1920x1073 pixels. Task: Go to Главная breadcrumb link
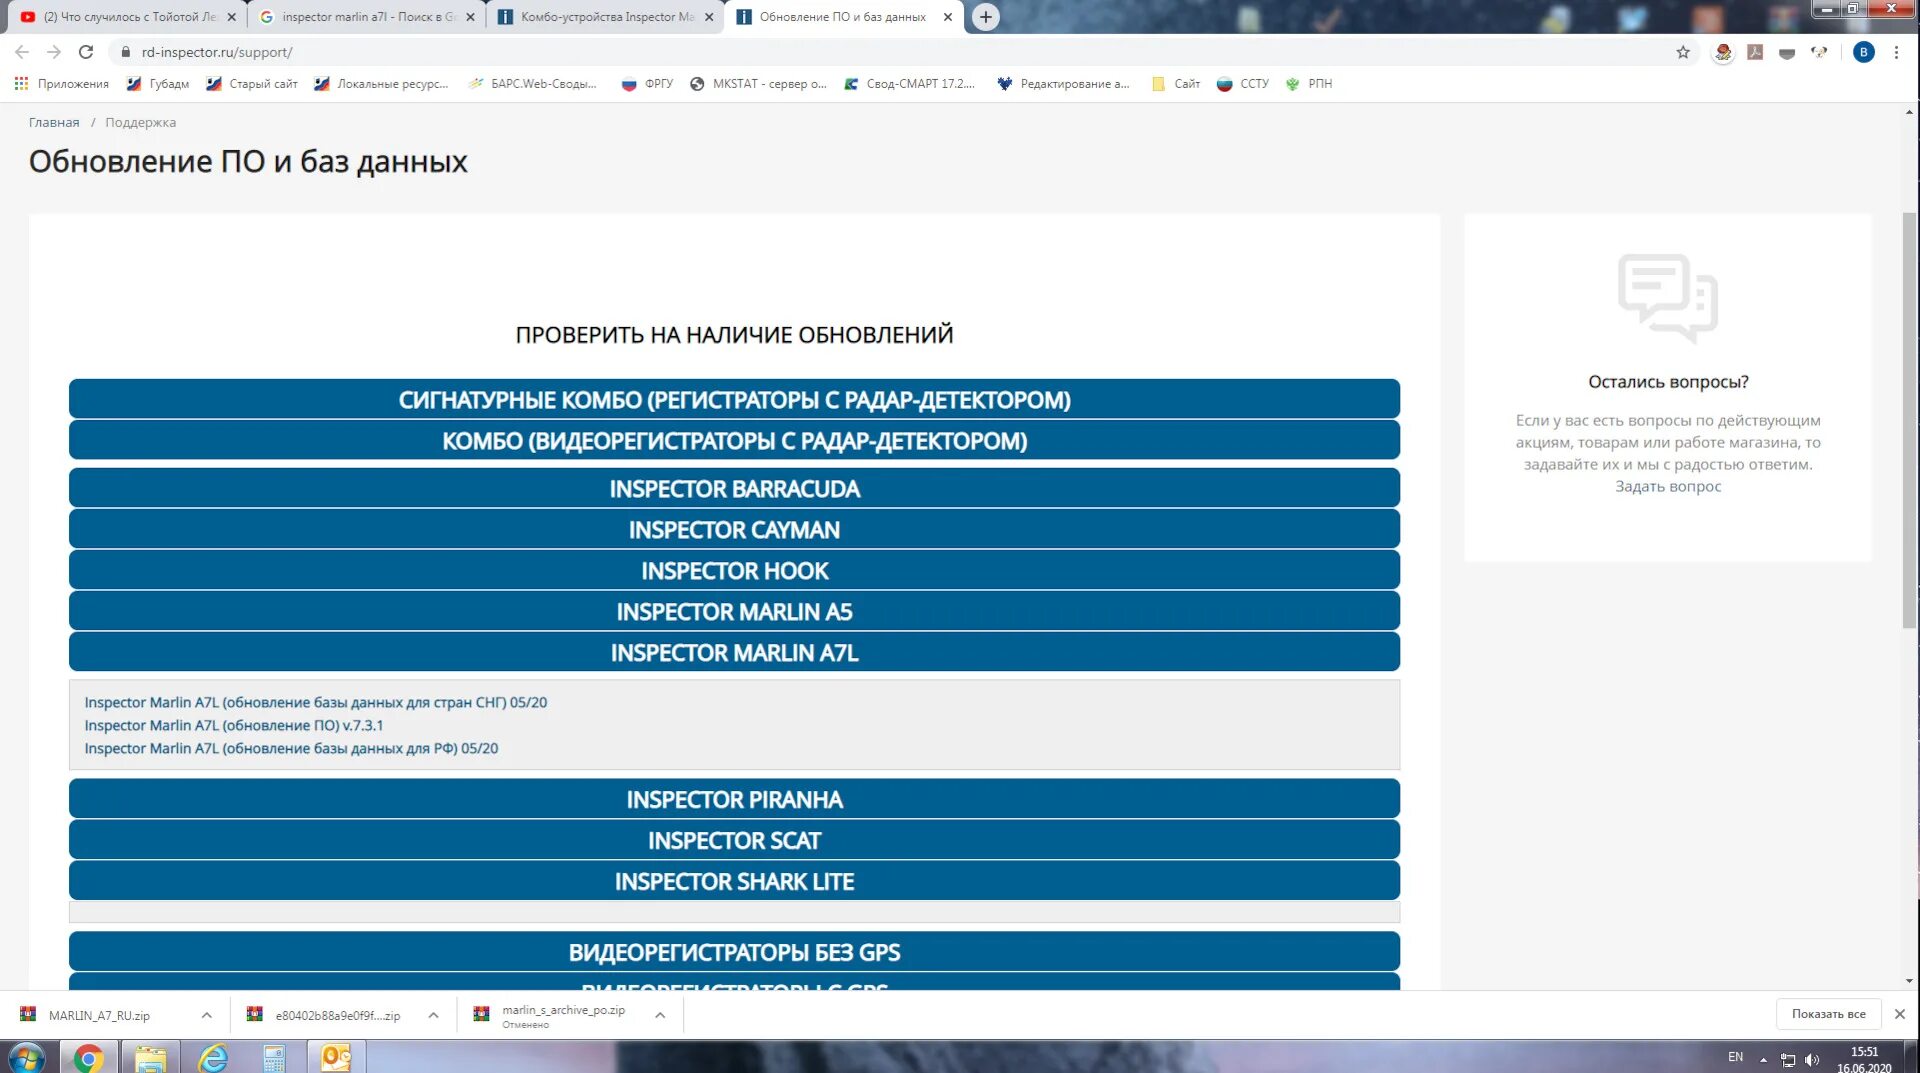[54, 122]
